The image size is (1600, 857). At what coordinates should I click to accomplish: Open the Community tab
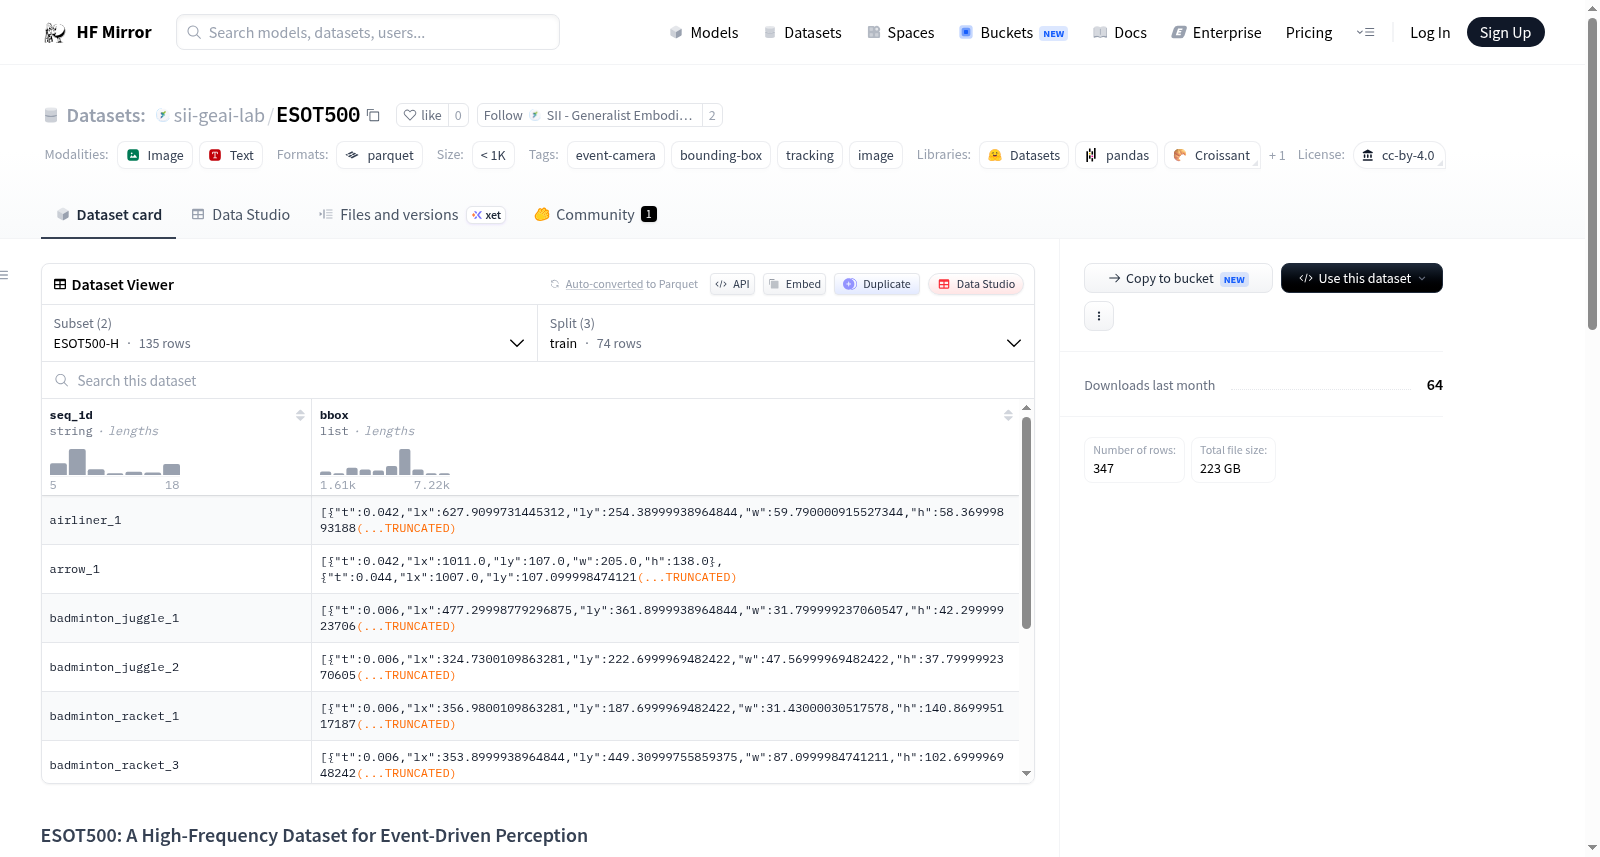[x=596, y=215]
